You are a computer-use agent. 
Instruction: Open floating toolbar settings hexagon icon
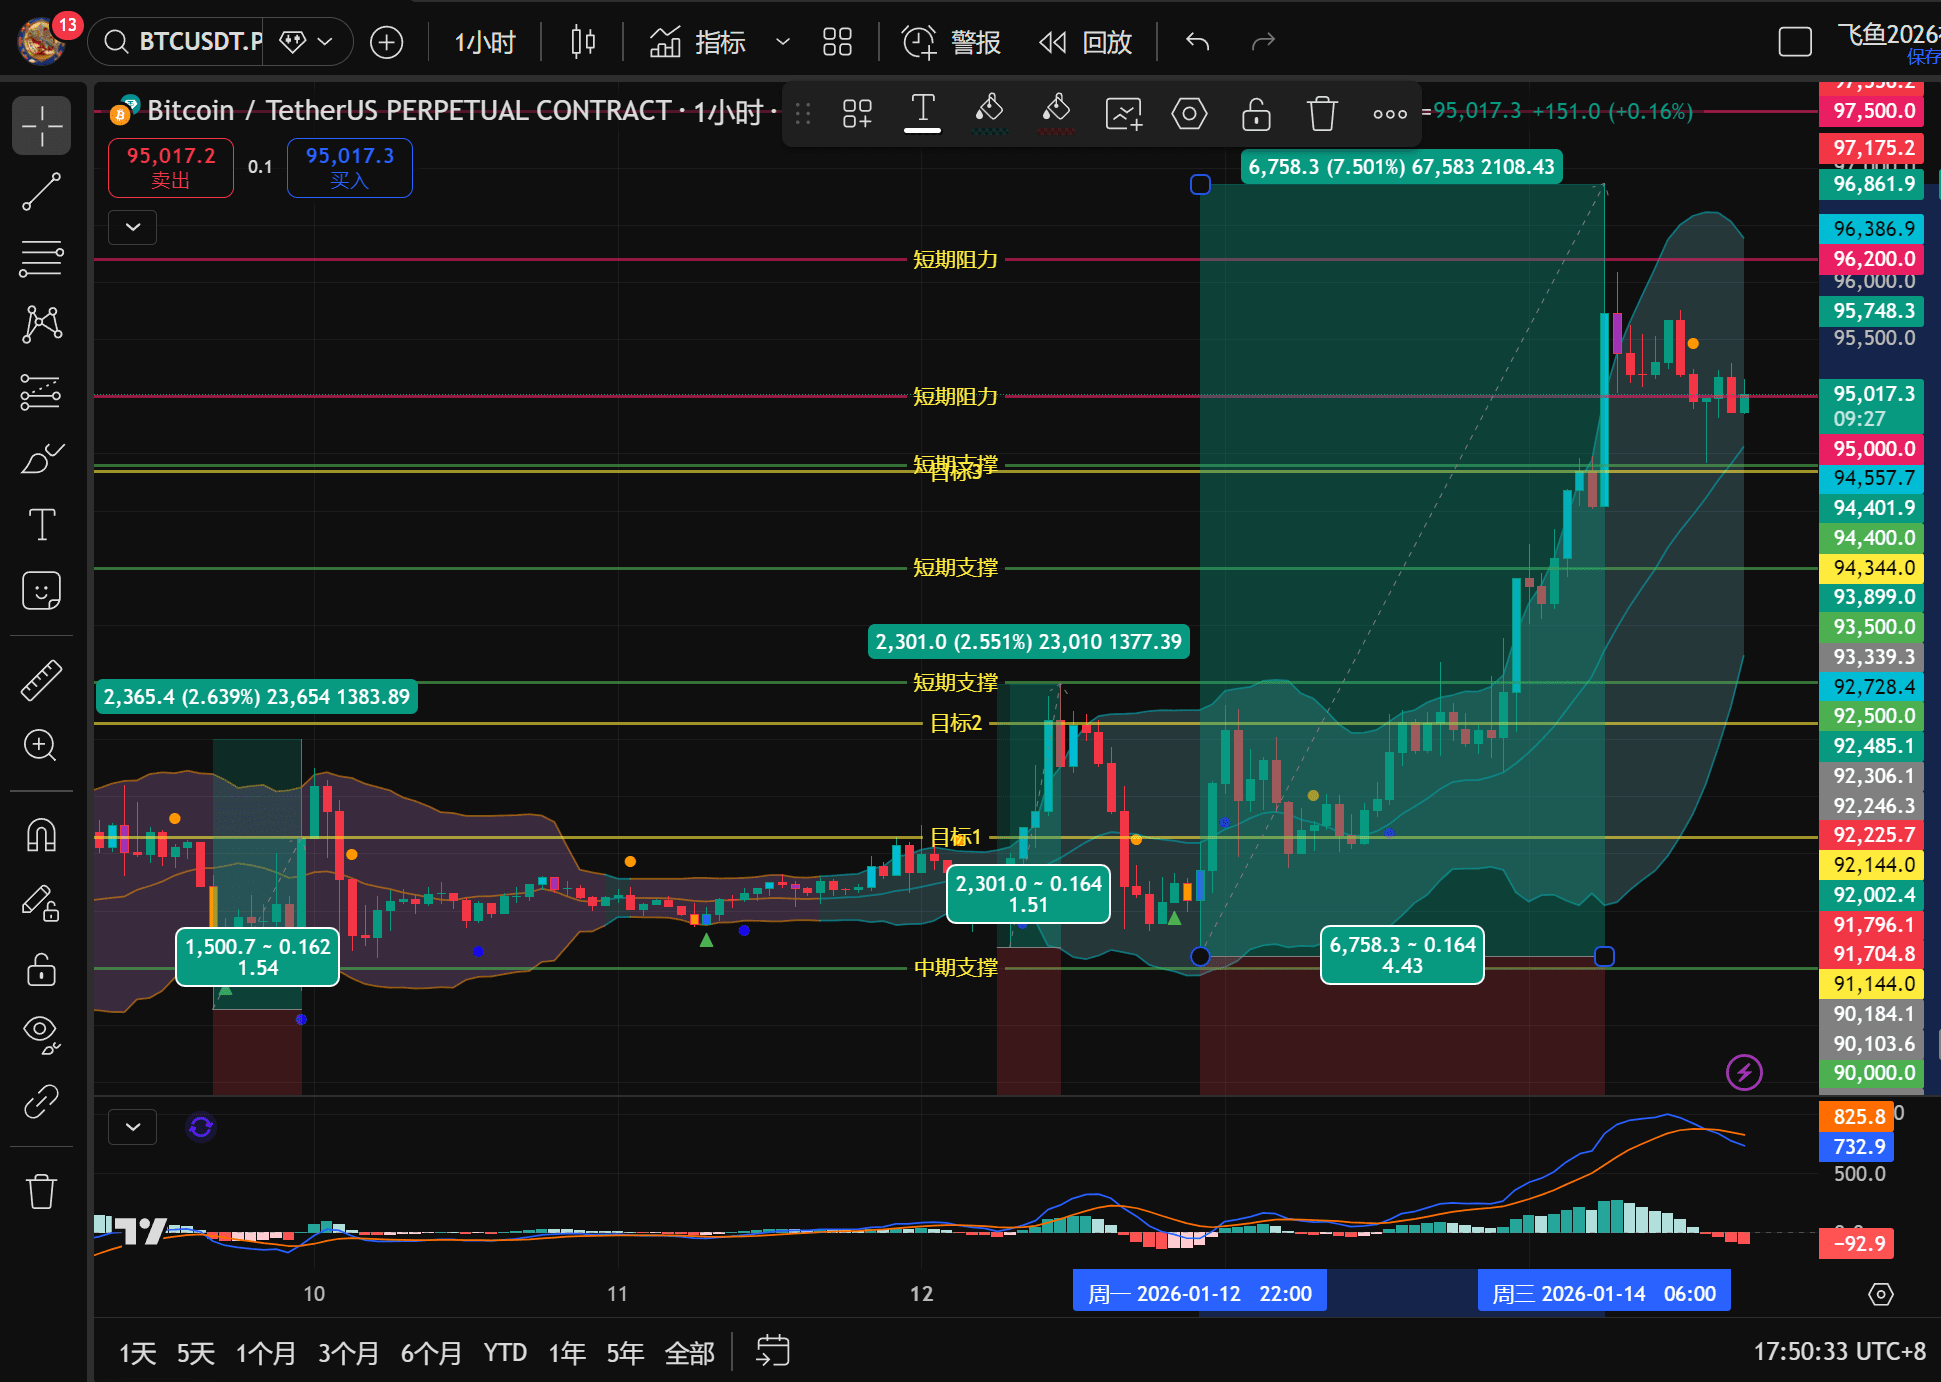(x=1189, y=114)
